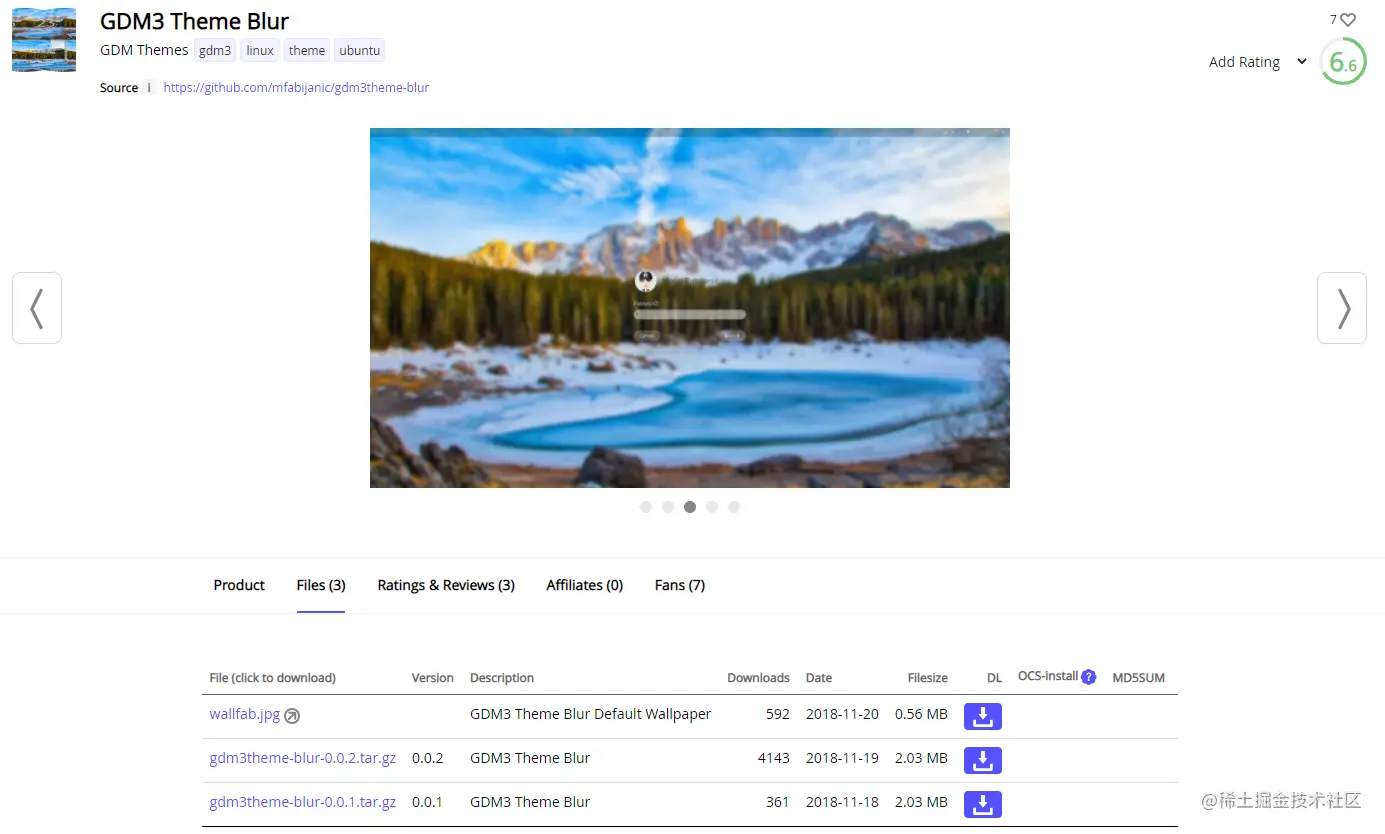Image resolution: width=1385 pixels, height=834 pixels.
Task: Click the 2018-11-19 date cell
Action: pos(842,758)
